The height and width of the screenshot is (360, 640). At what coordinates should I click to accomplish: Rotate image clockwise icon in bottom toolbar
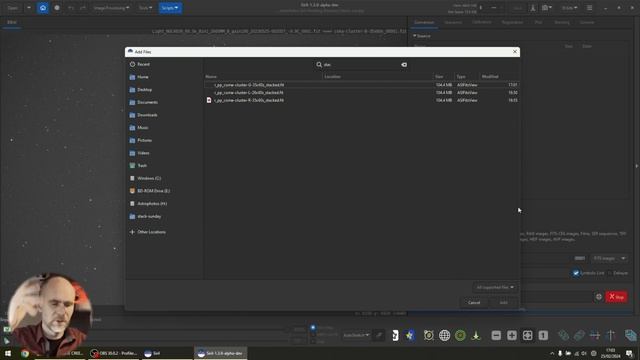[x=579, y=335]
